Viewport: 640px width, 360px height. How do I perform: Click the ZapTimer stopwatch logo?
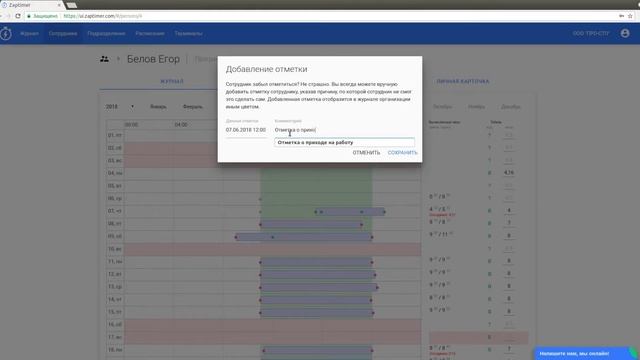(x=6, y=33)
